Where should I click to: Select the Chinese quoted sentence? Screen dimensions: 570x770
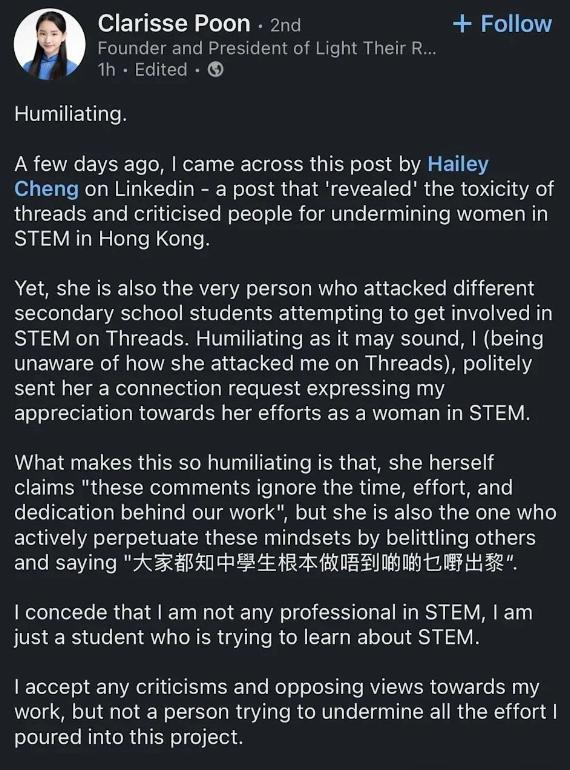(x=318, y=563)
